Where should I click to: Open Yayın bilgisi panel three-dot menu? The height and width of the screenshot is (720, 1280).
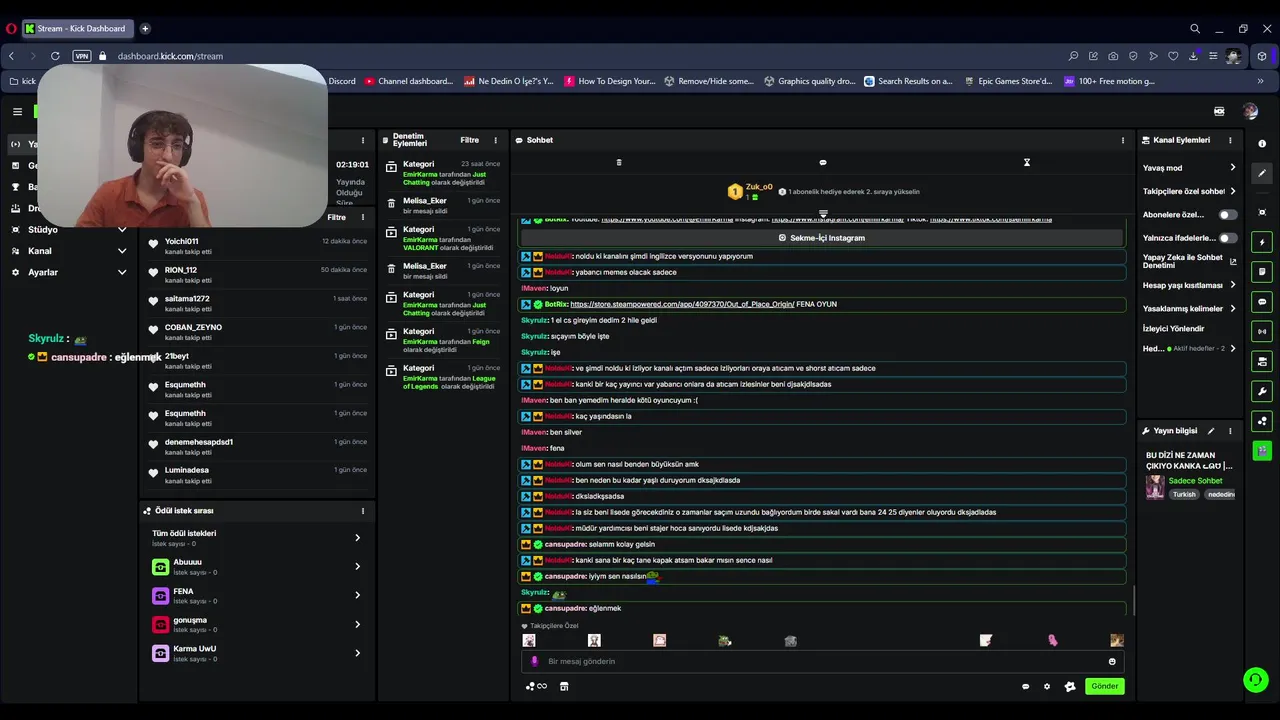[x=1230, y=431]
